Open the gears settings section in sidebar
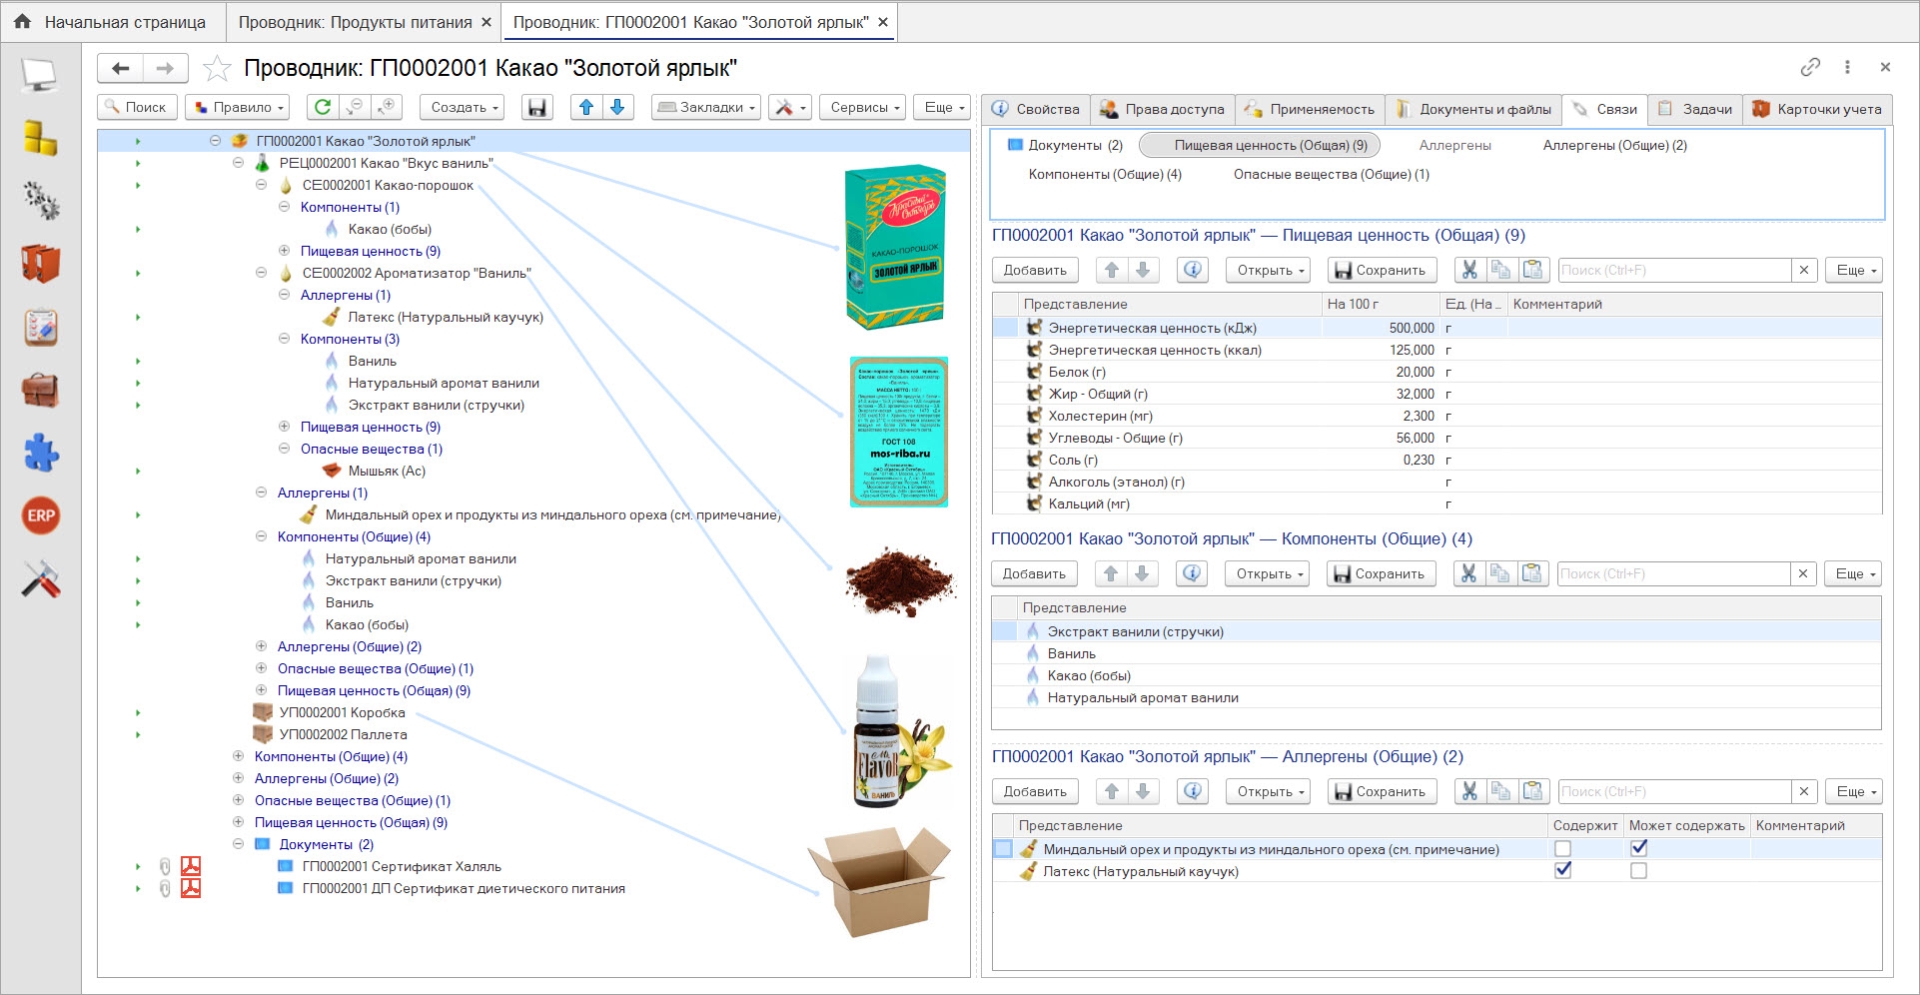 pos(40,201)
